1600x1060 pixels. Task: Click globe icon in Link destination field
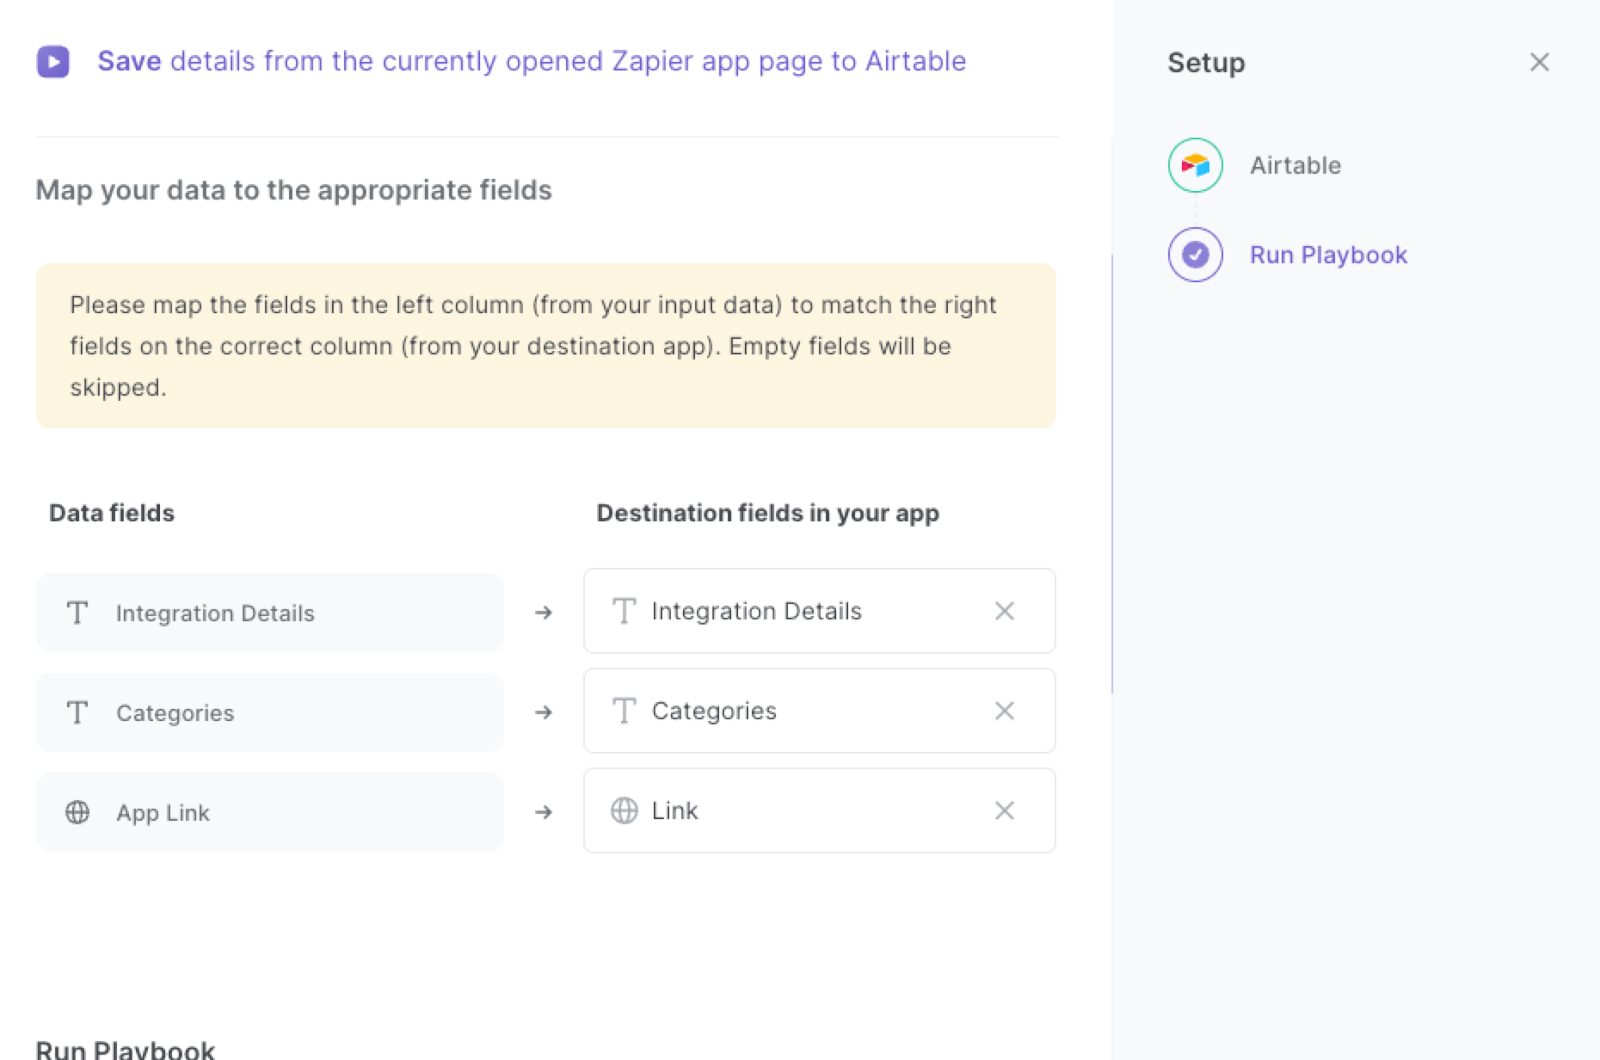click(624, 811)
